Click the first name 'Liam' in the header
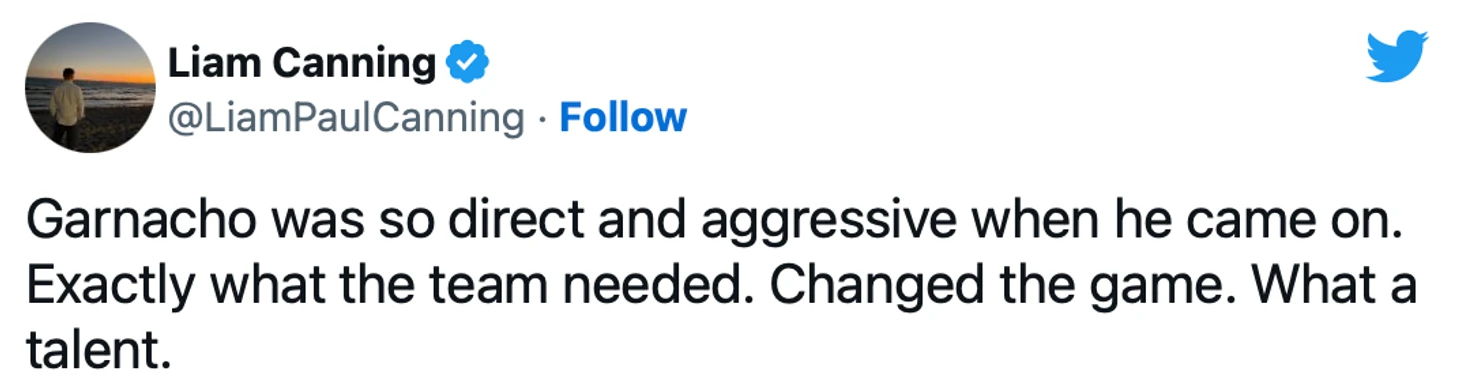 click(x=214, y=64)
